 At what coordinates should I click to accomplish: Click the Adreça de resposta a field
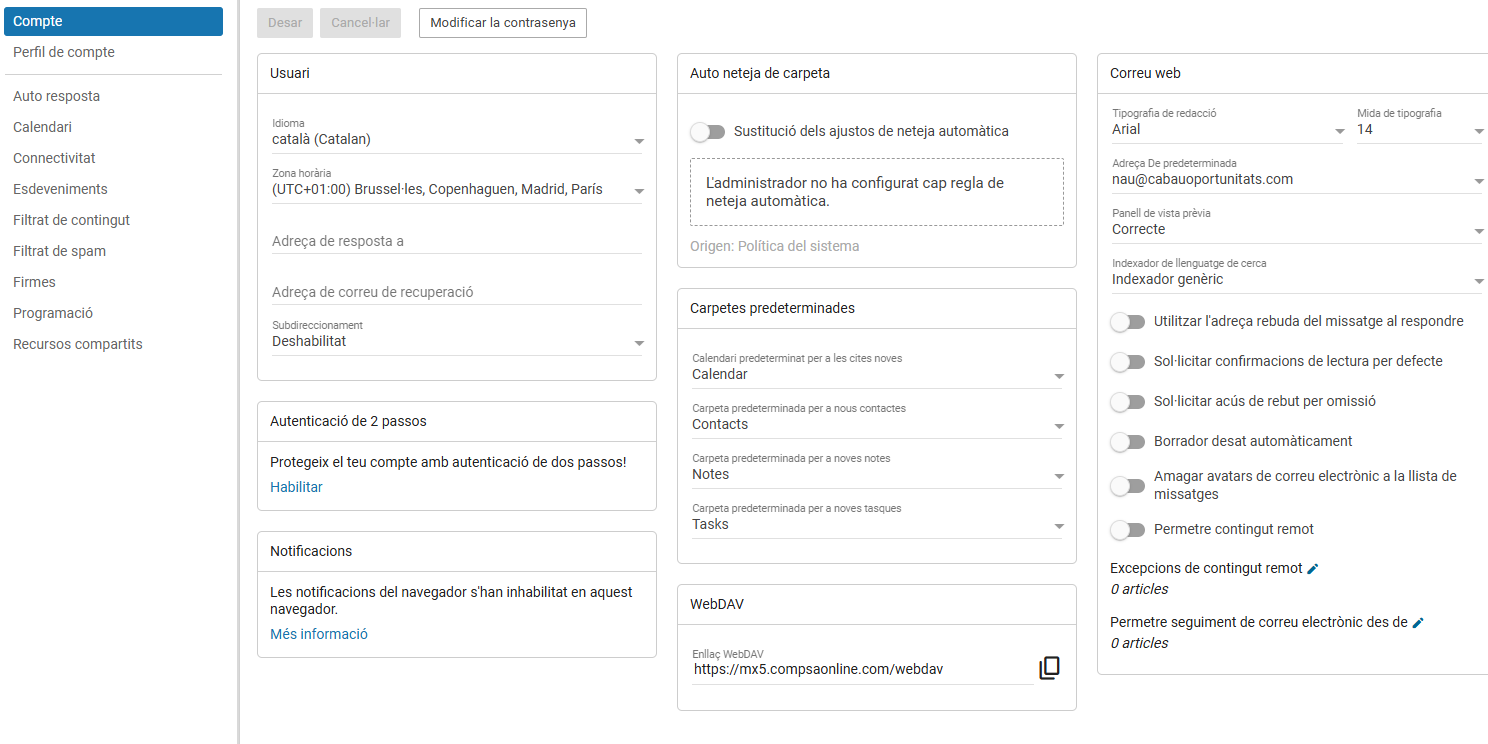tap(457, 241)
